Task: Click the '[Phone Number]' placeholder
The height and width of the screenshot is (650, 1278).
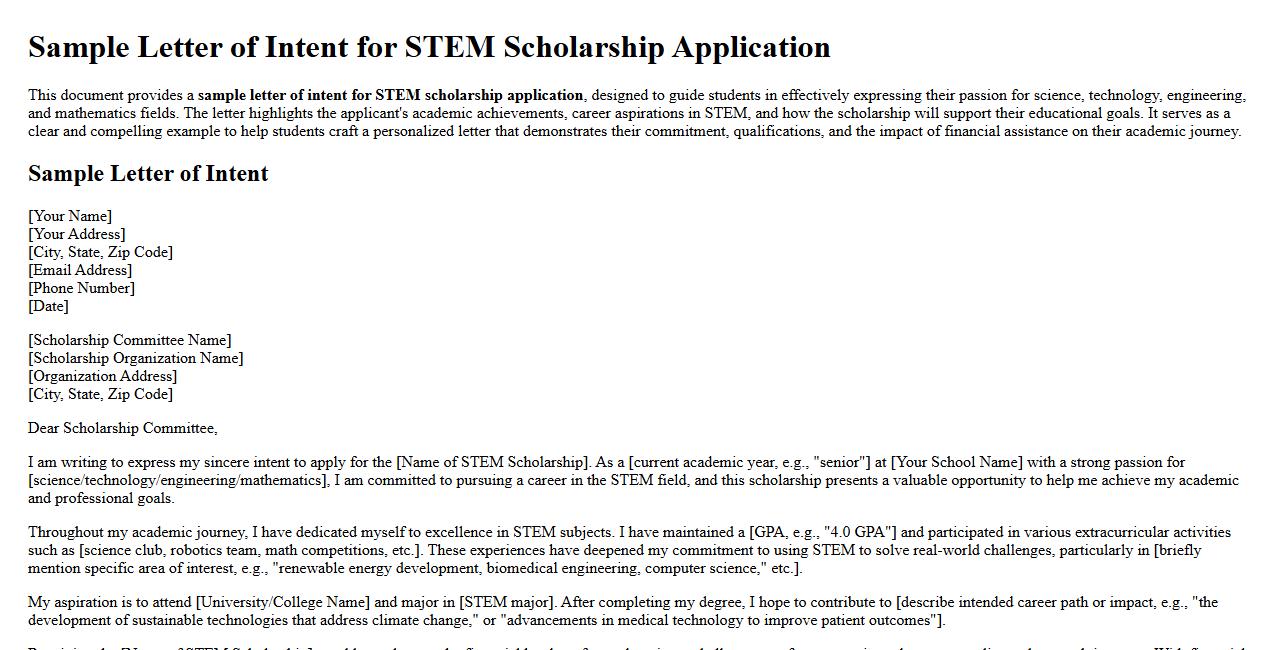Action: click(x=81, y=288)
